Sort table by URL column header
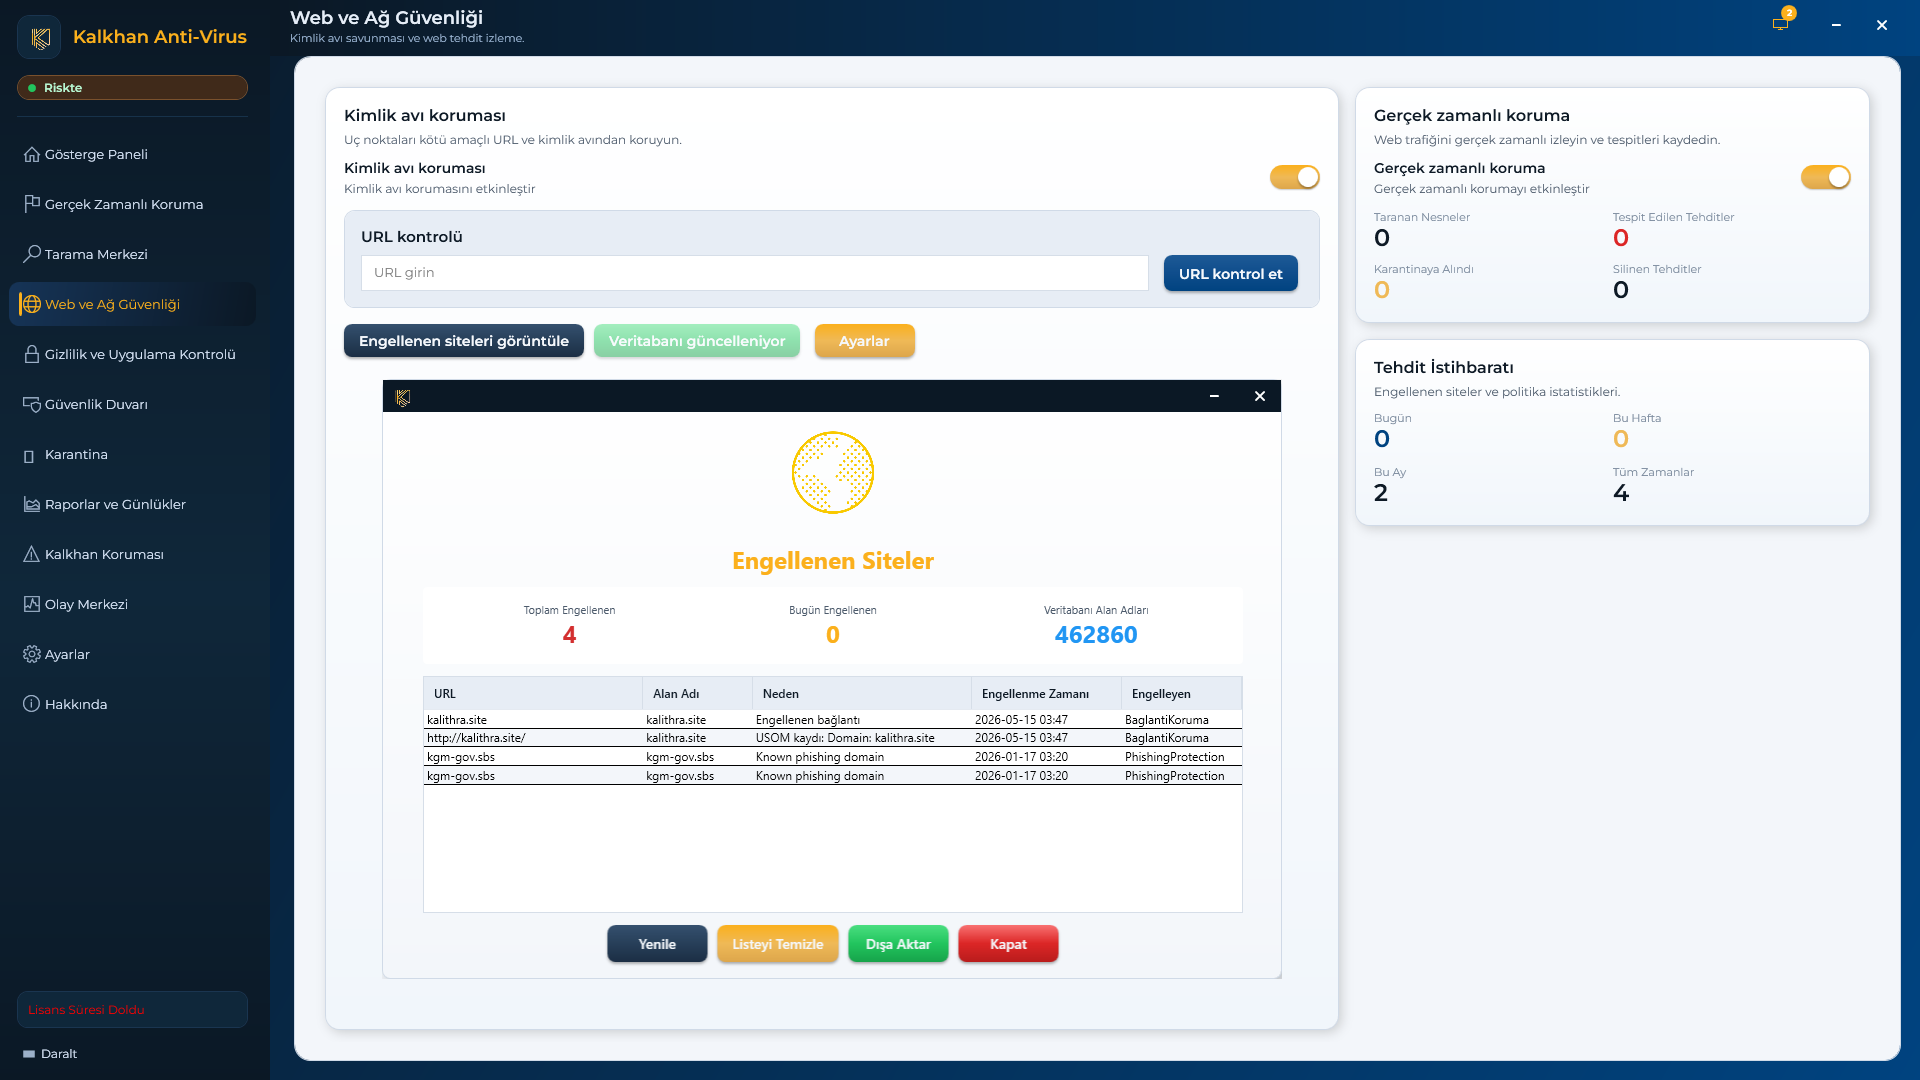Image resolution: width=1920 pixels, height=1080 pixels. coord(533,694)
